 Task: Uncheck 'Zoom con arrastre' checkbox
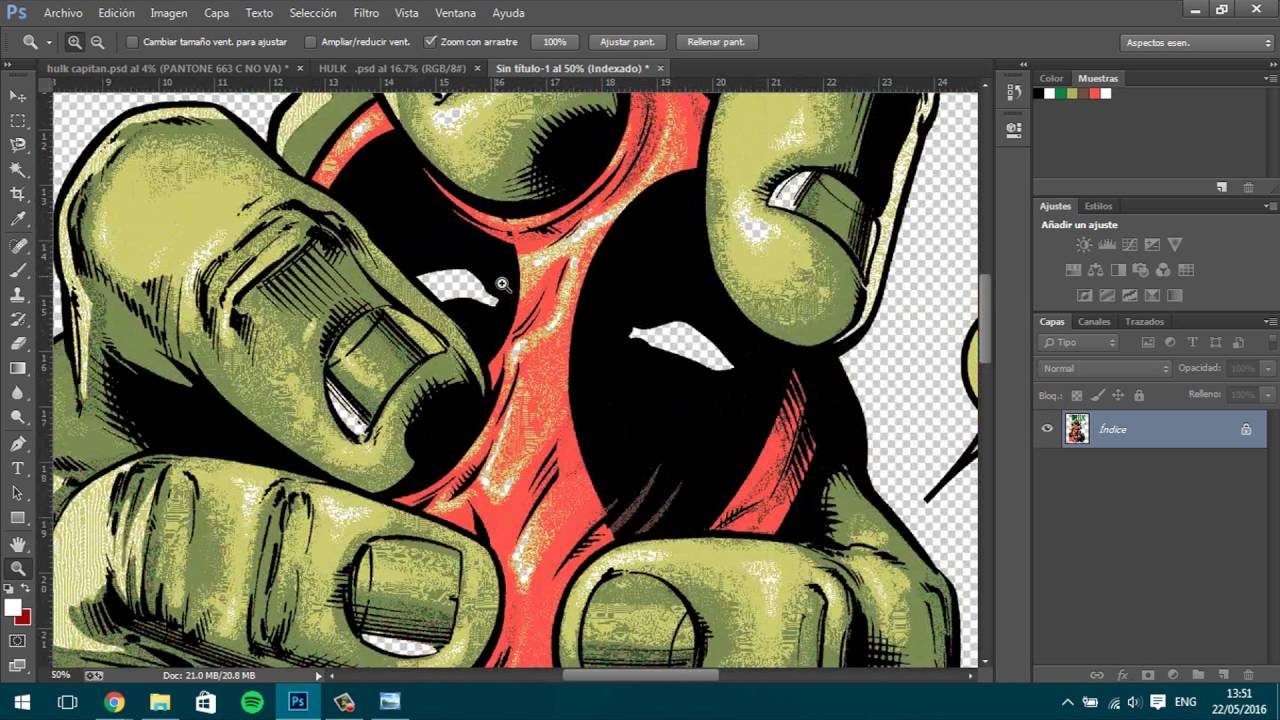click(430, 42)
